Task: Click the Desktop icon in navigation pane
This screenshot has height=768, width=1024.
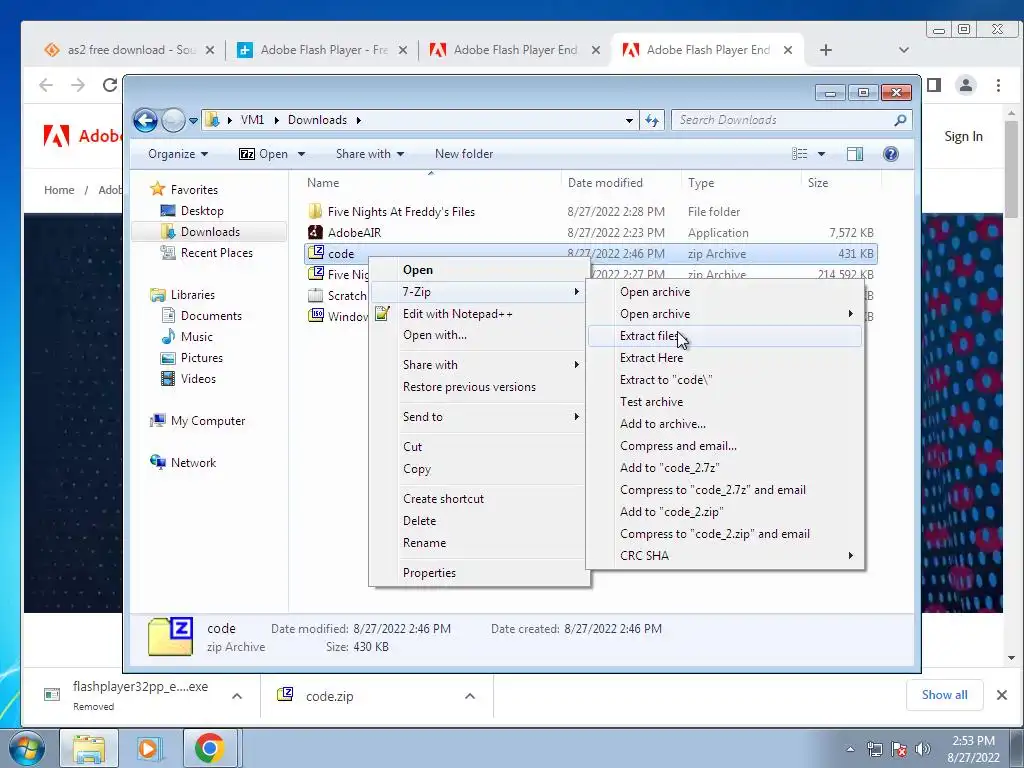Action: click(168, 210)
